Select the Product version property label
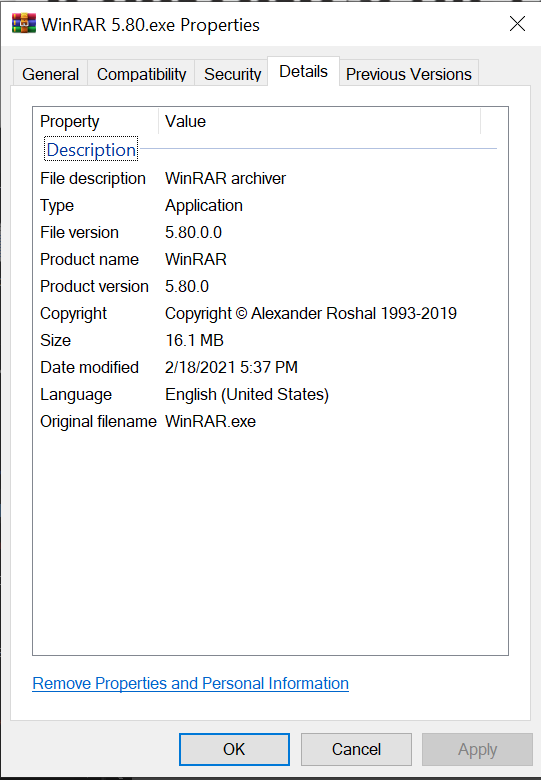Image resolution: width=541 pixels, height=780 pixels. coord(94,286)
